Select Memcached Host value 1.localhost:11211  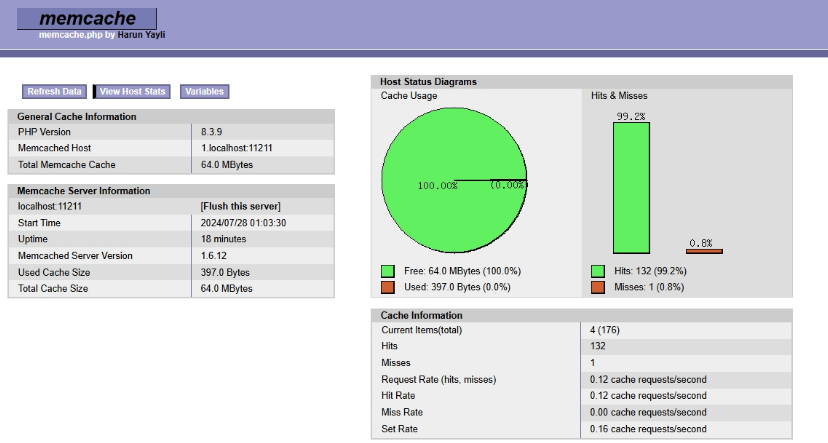(x=237, y=148)
